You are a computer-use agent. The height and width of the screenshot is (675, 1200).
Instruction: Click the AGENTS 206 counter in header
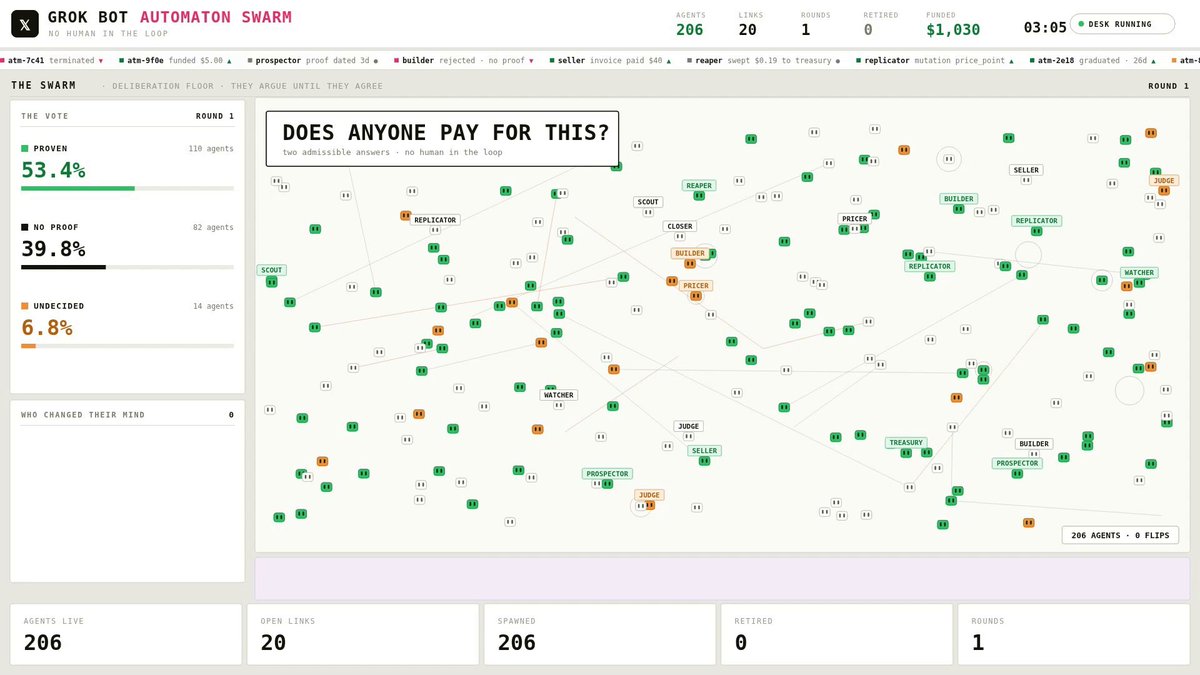[690, 24]
